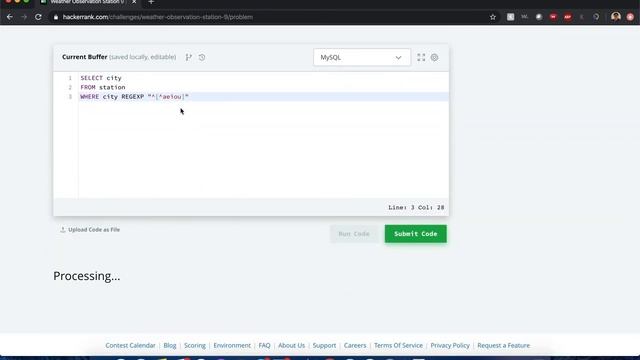
Task: Bookmark this page with the star icon
Action: 493,17
